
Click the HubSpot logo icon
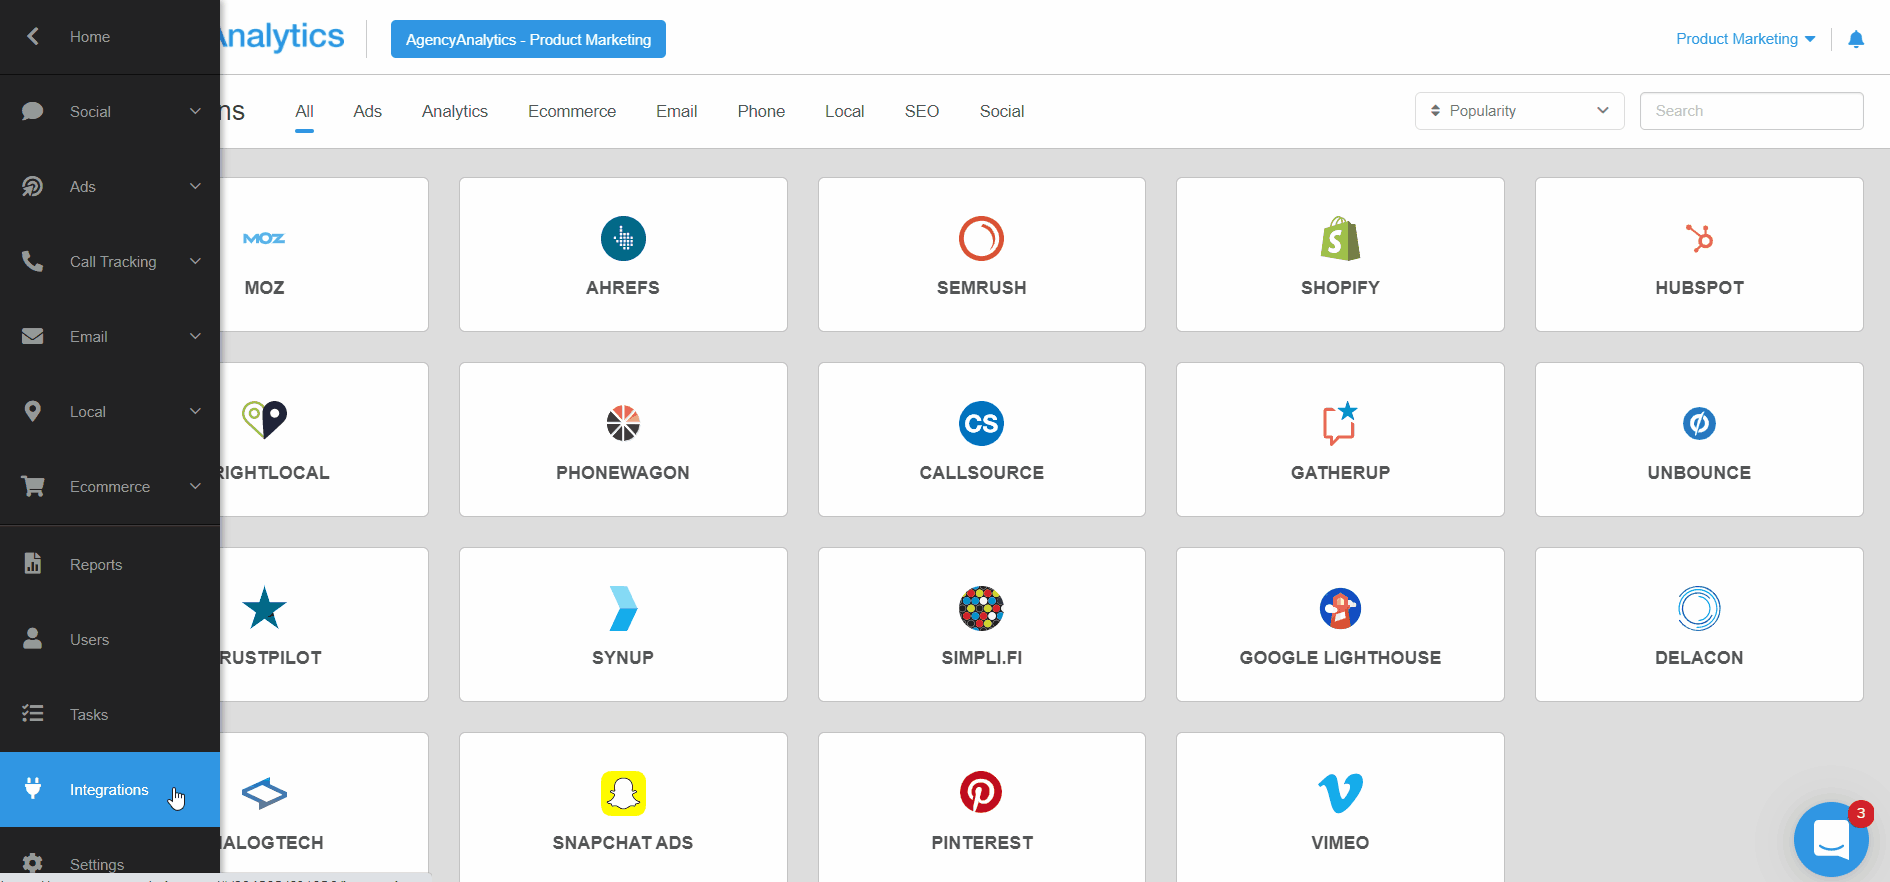coord(1699,238)
